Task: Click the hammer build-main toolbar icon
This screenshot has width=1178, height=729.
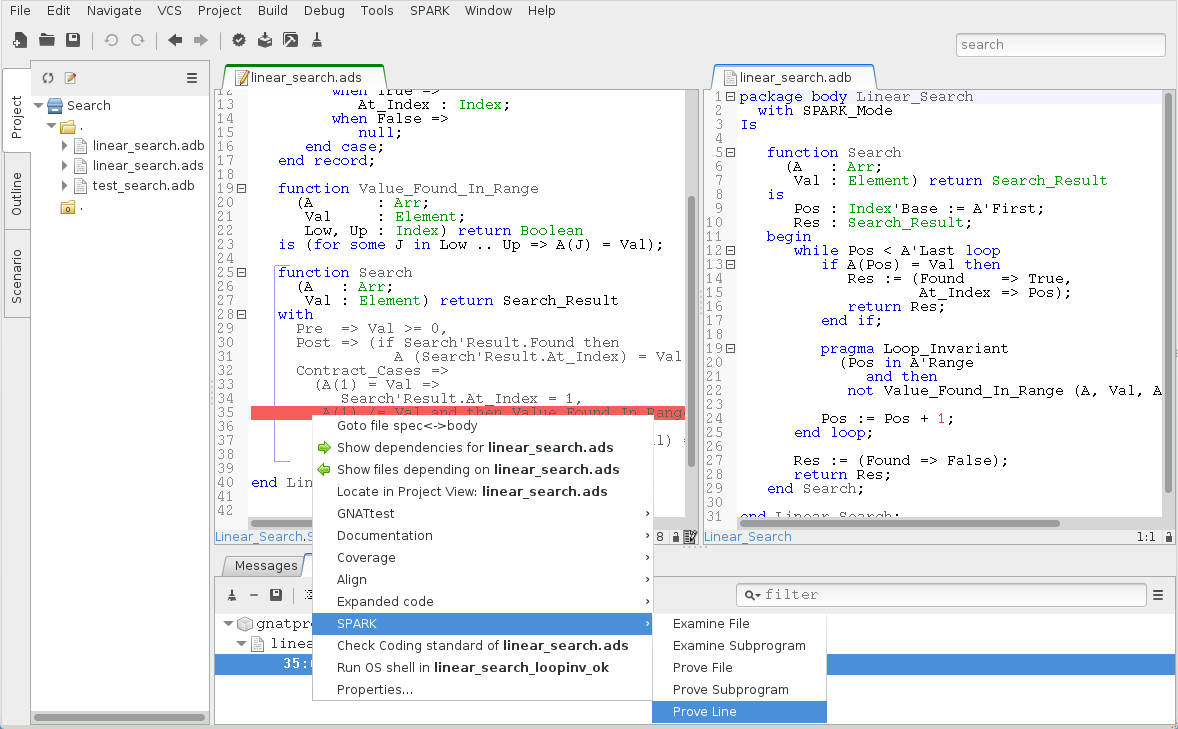Action: [290, 40]
